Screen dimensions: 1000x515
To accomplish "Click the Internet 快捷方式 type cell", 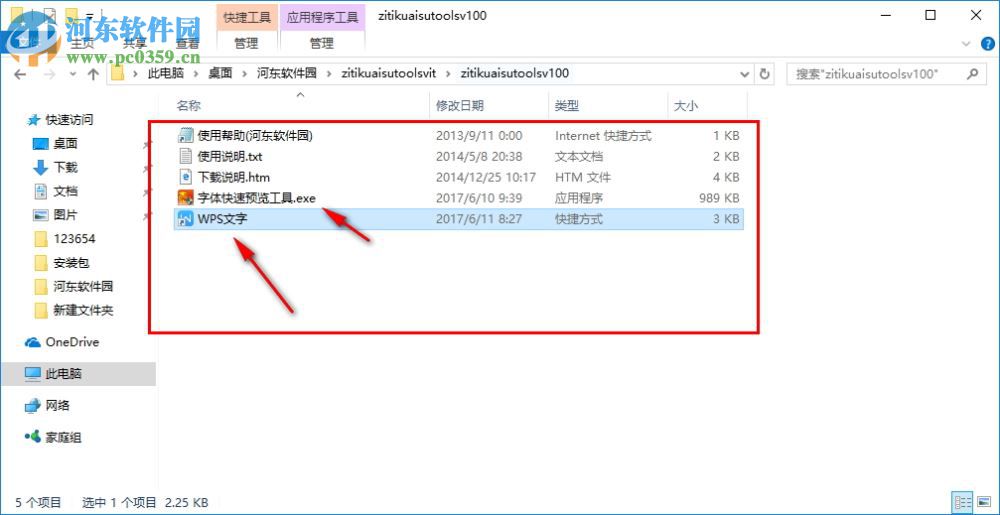I will [603, 136].
